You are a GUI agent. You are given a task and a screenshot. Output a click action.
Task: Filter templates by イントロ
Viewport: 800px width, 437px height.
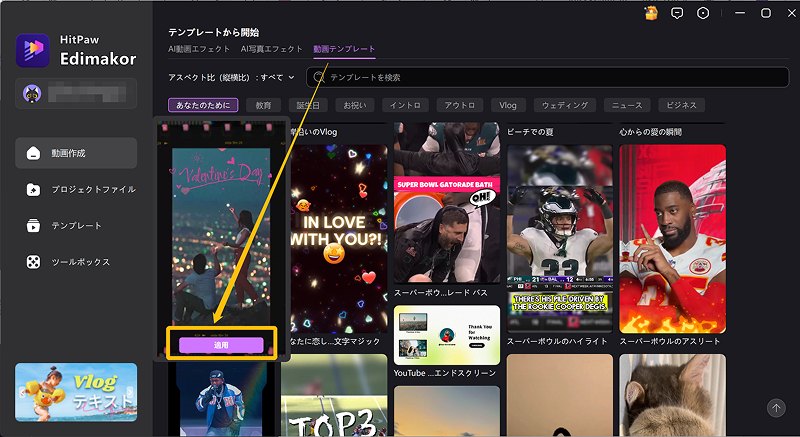tap(405, 106)
